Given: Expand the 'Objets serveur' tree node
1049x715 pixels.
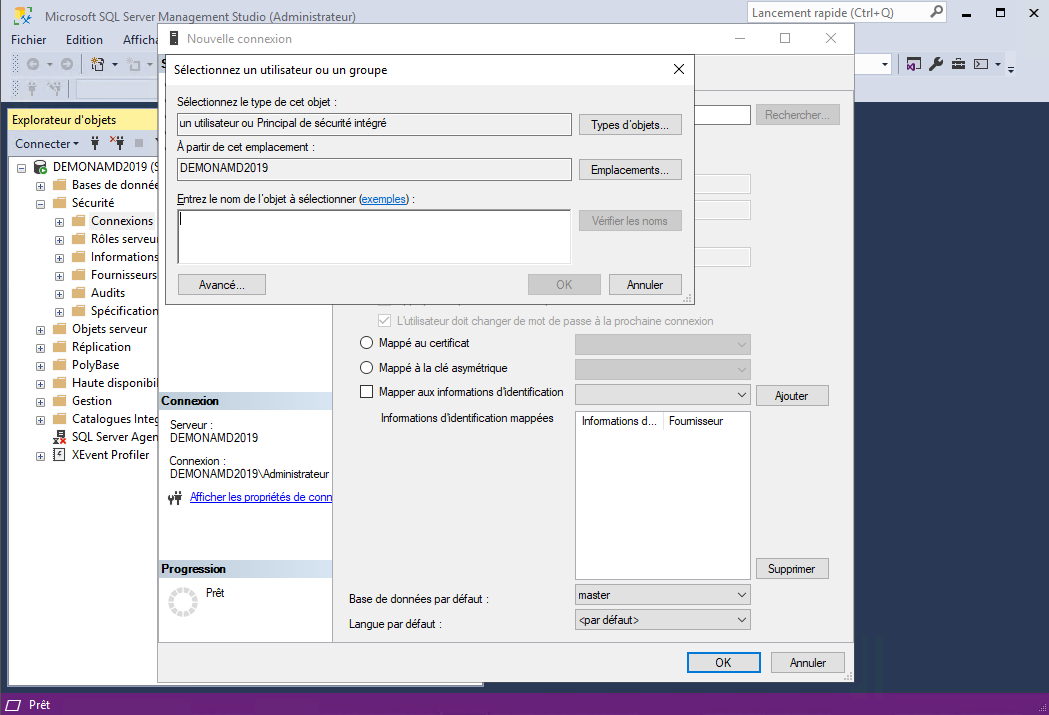Looking at the screenshot, I should coord(40,329).
